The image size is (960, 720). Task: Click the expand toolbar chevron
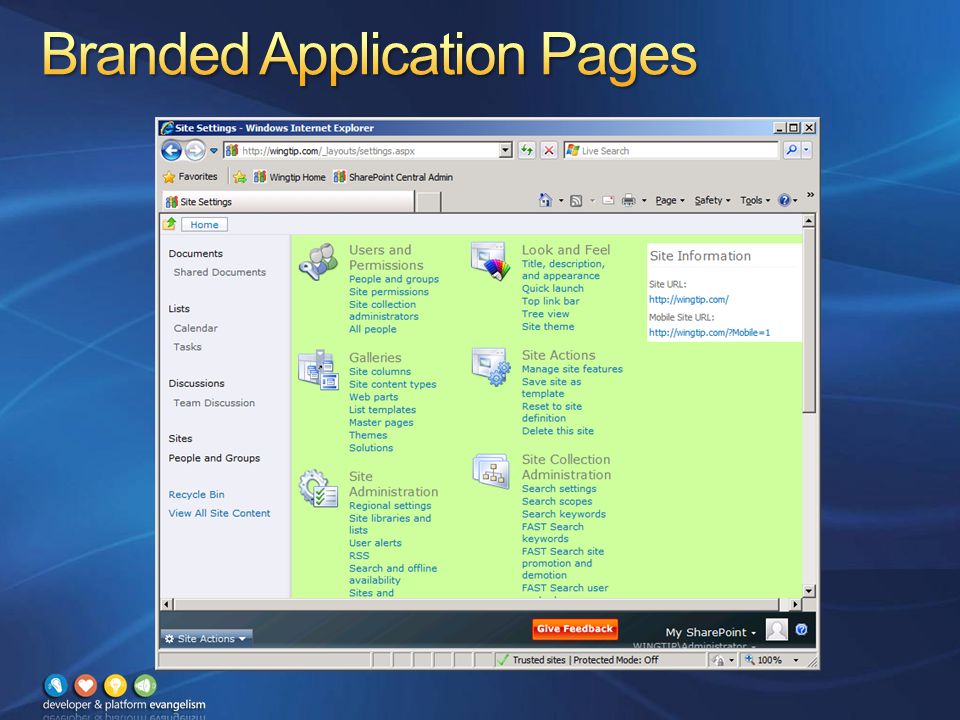point(810,195)
